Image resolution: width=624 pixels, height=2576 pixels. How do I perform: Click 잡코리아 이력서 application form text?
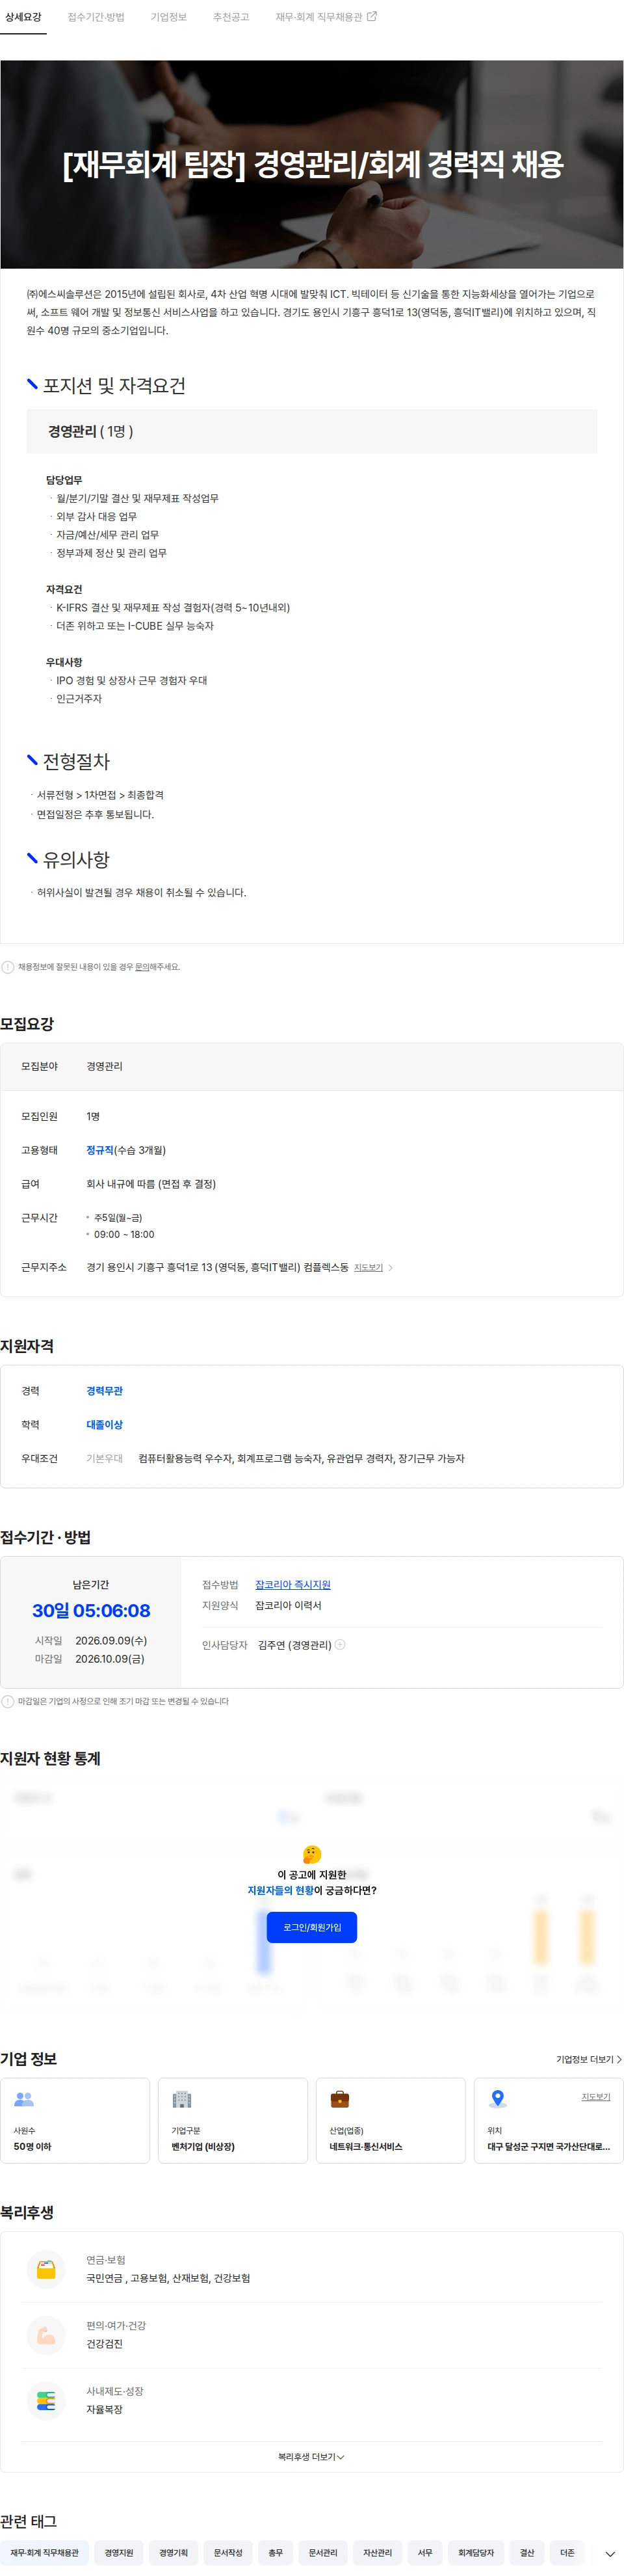288,1605
